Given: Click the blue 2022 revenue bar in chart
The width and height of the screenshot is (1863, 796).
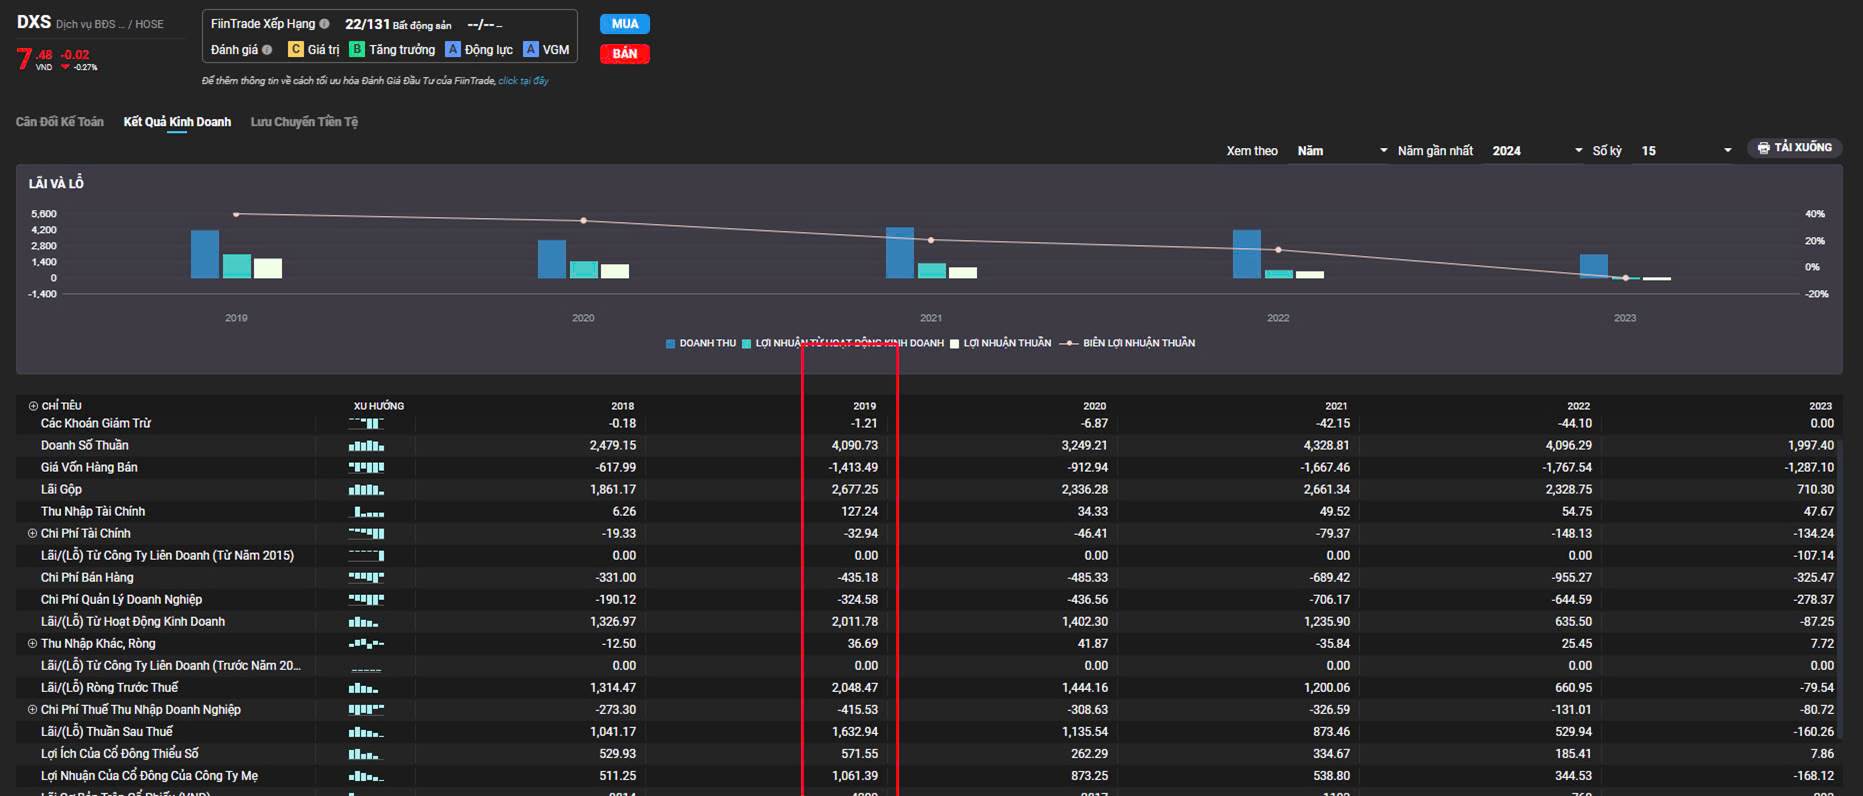Looking at the screenshot, I should (1246, 254).
